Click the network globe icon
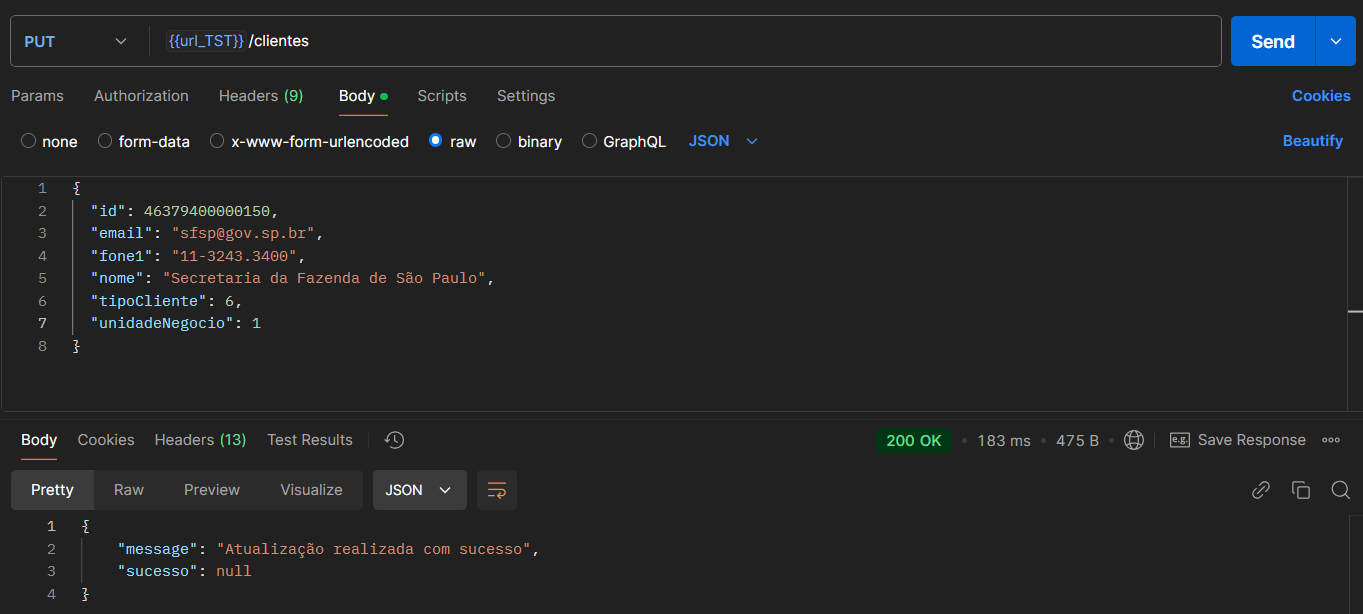Screen dimensions: 1363x614 point(1133,440)
